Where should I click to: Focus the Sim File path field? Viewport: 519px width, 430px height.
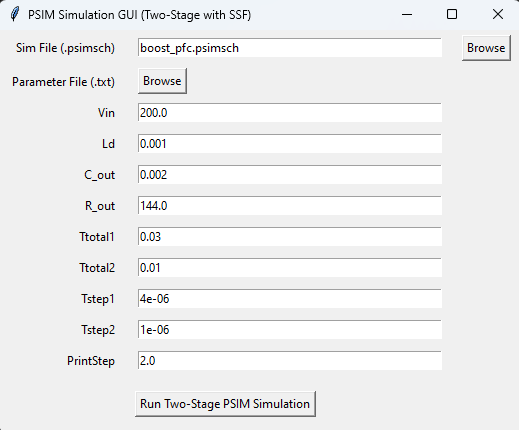click(x=290, y=48)
